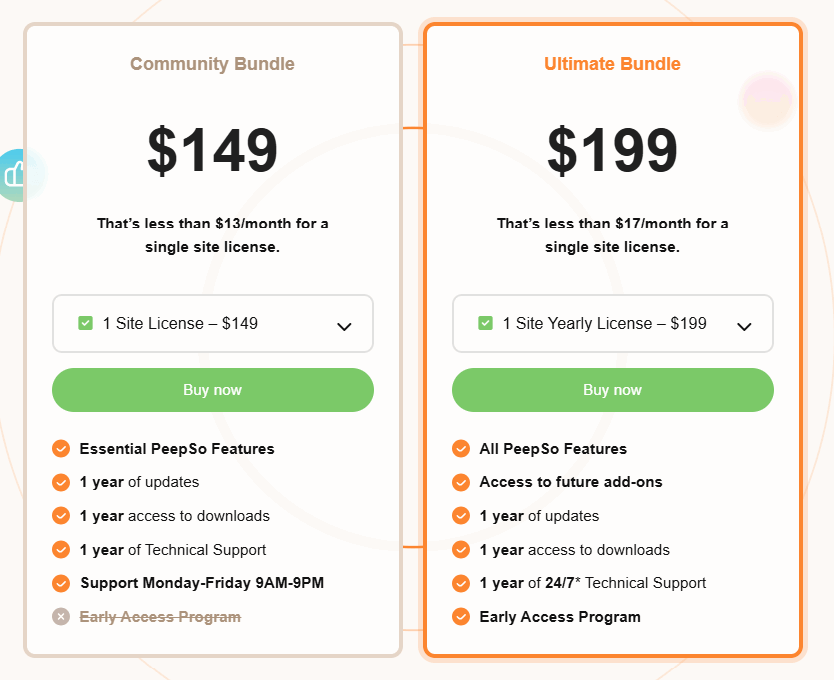Click checkmark icon beside 24/7 Technical Support

(461, 583)
